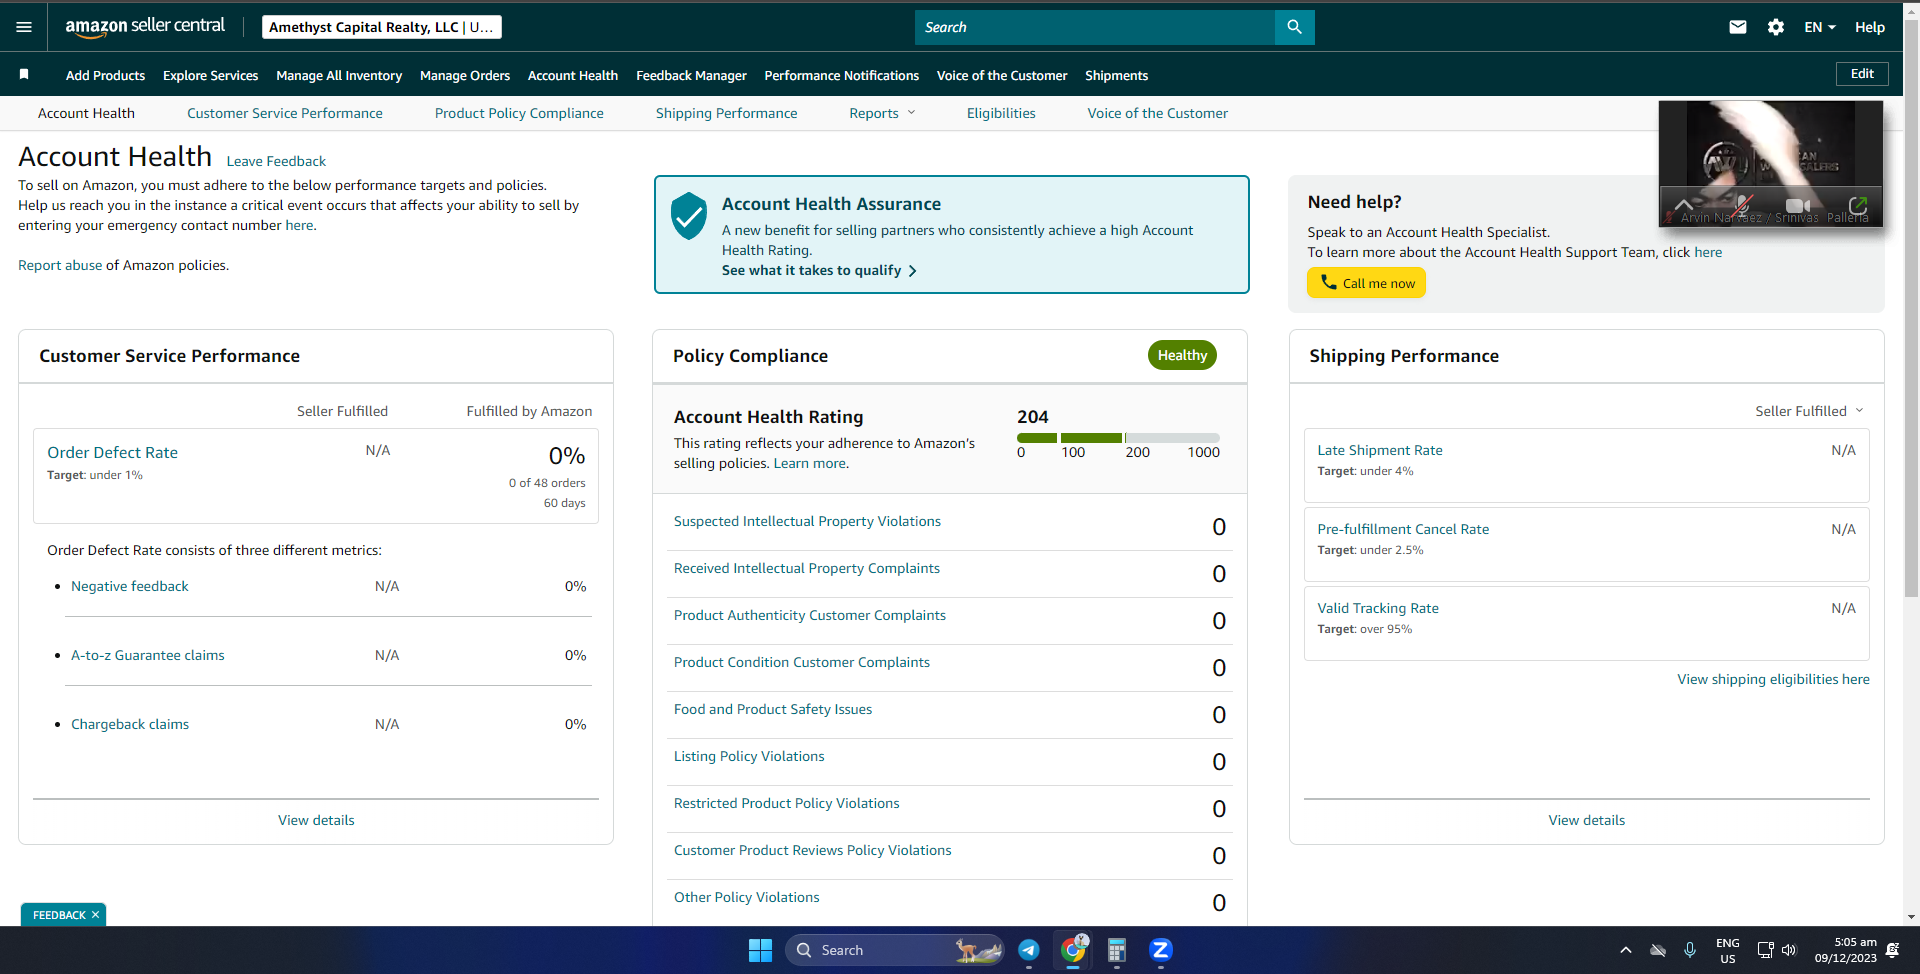The image size is (1920, 974).
Task: Go to Shipments menu item
Action: 1116,75
